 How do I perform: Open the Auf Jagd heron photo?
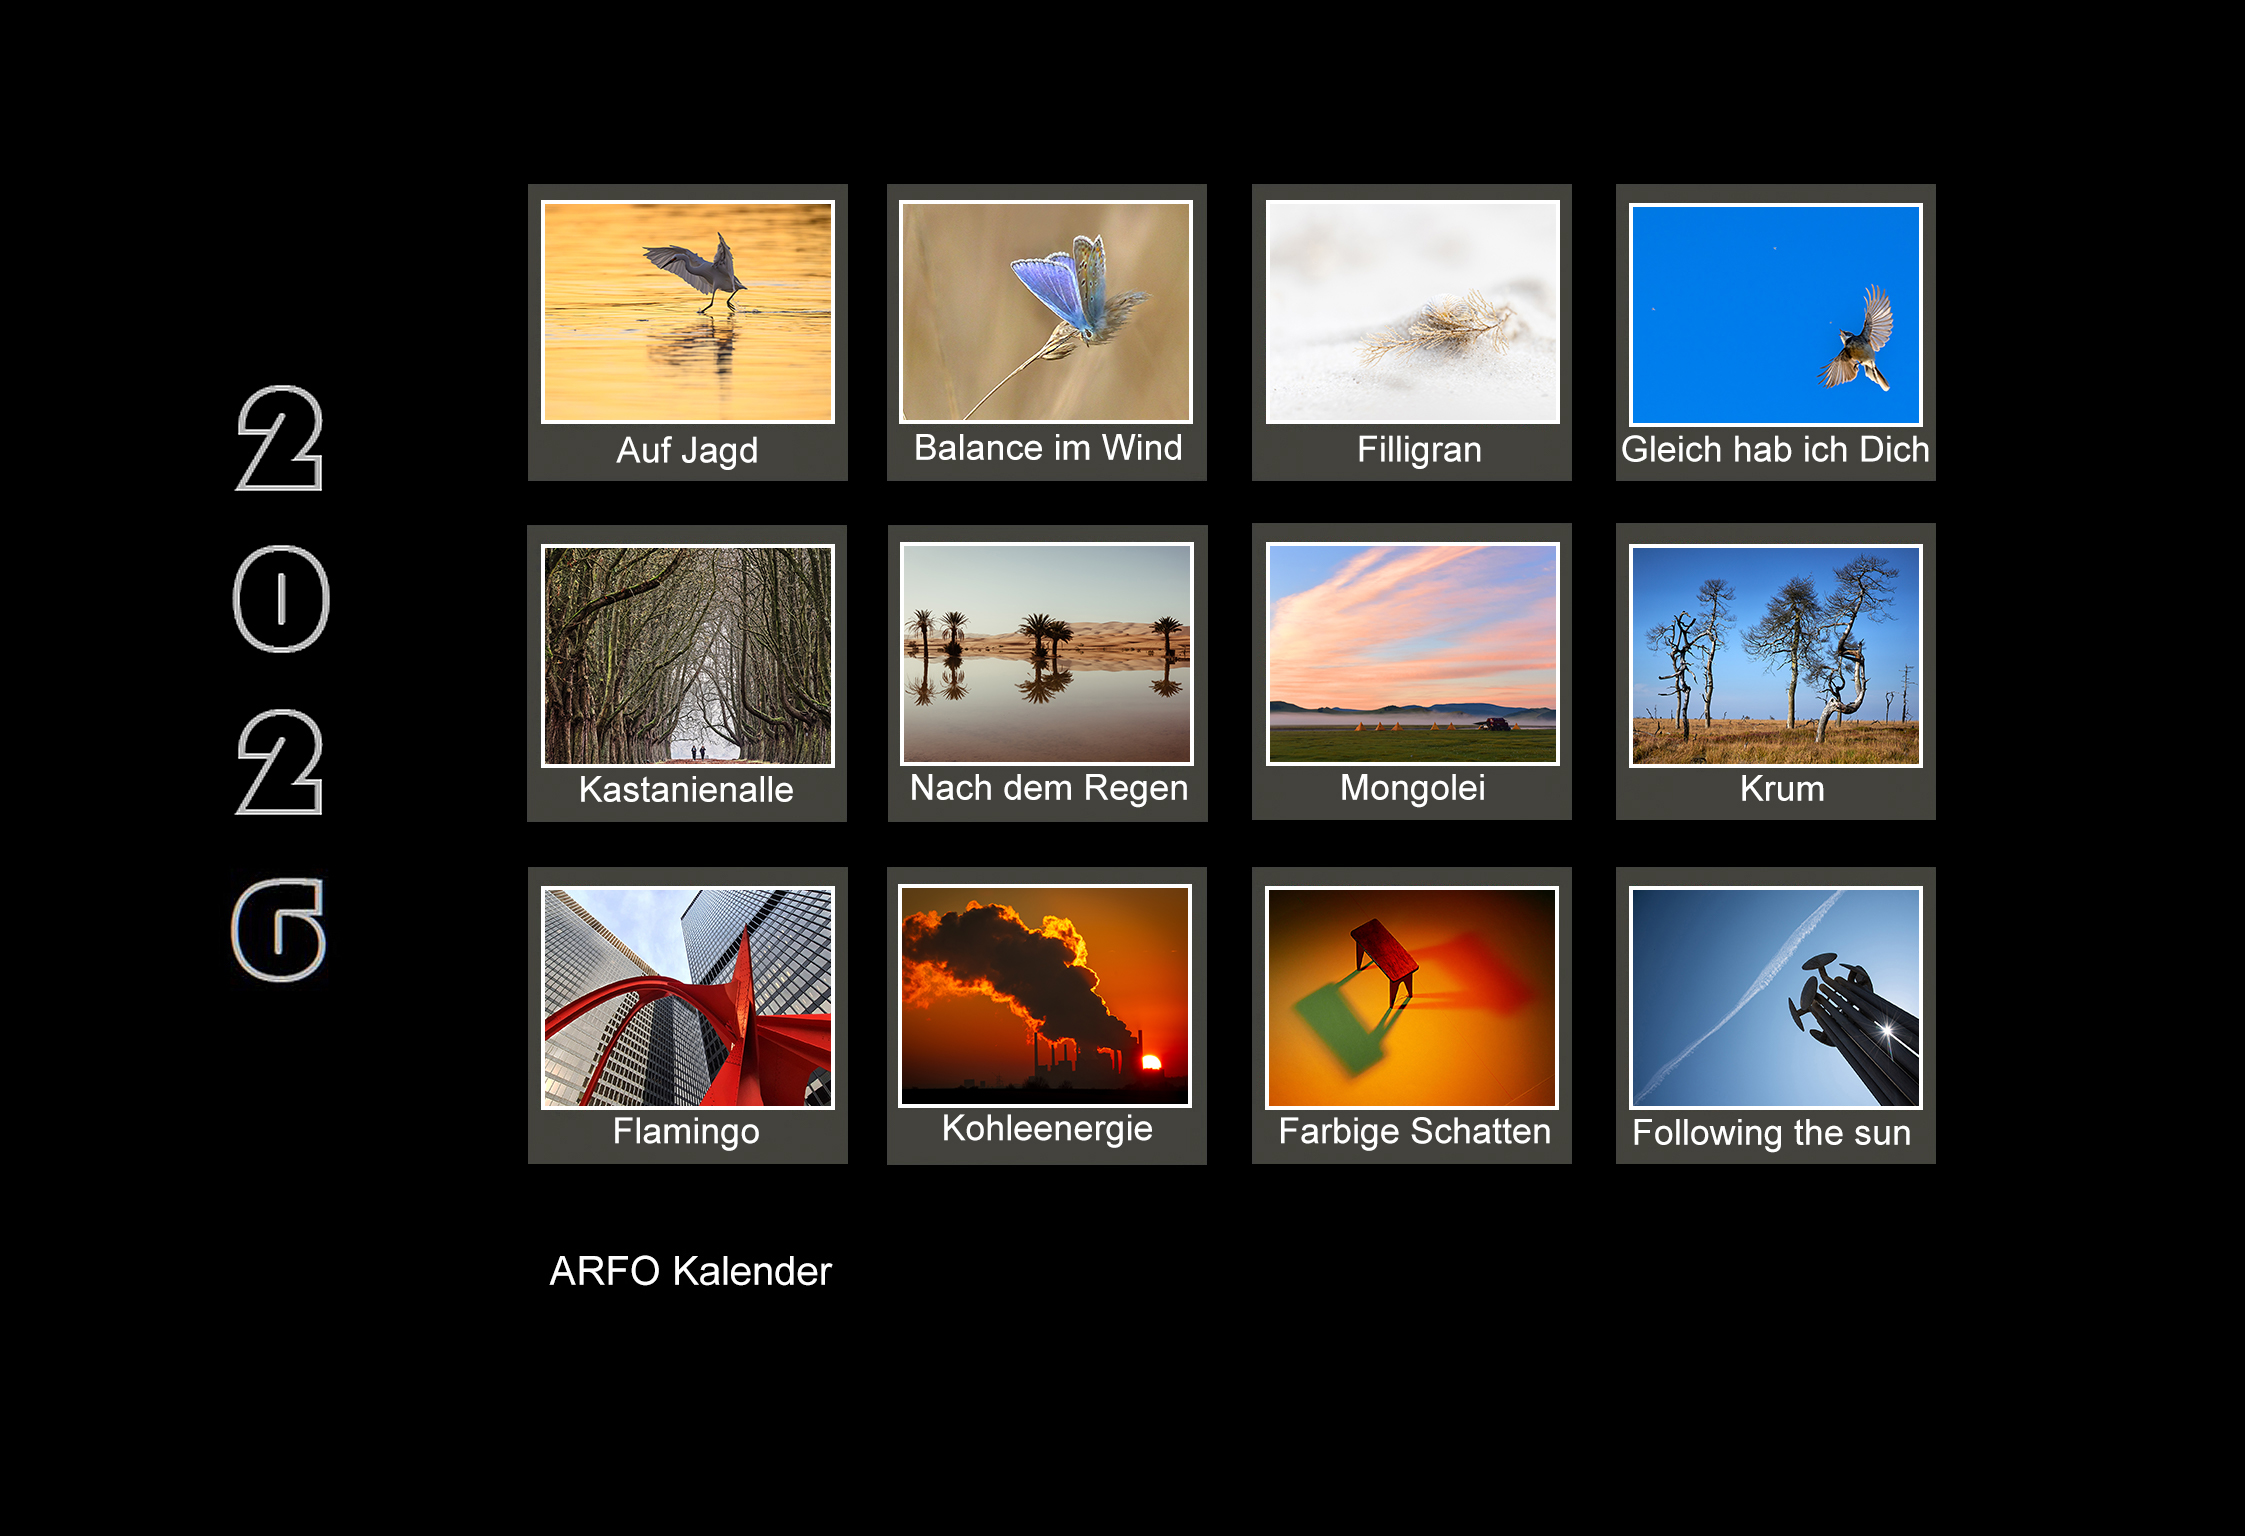687,312
